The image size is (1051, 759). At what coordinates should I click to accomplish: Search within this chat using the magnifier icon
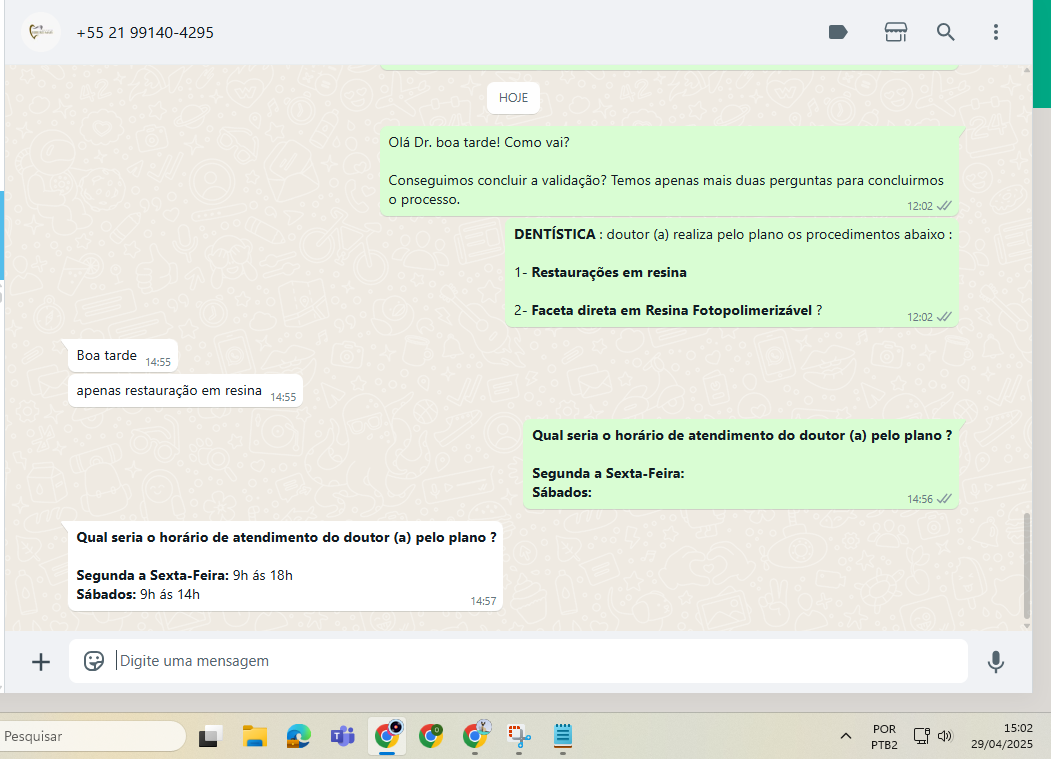[x=945, y=32]
